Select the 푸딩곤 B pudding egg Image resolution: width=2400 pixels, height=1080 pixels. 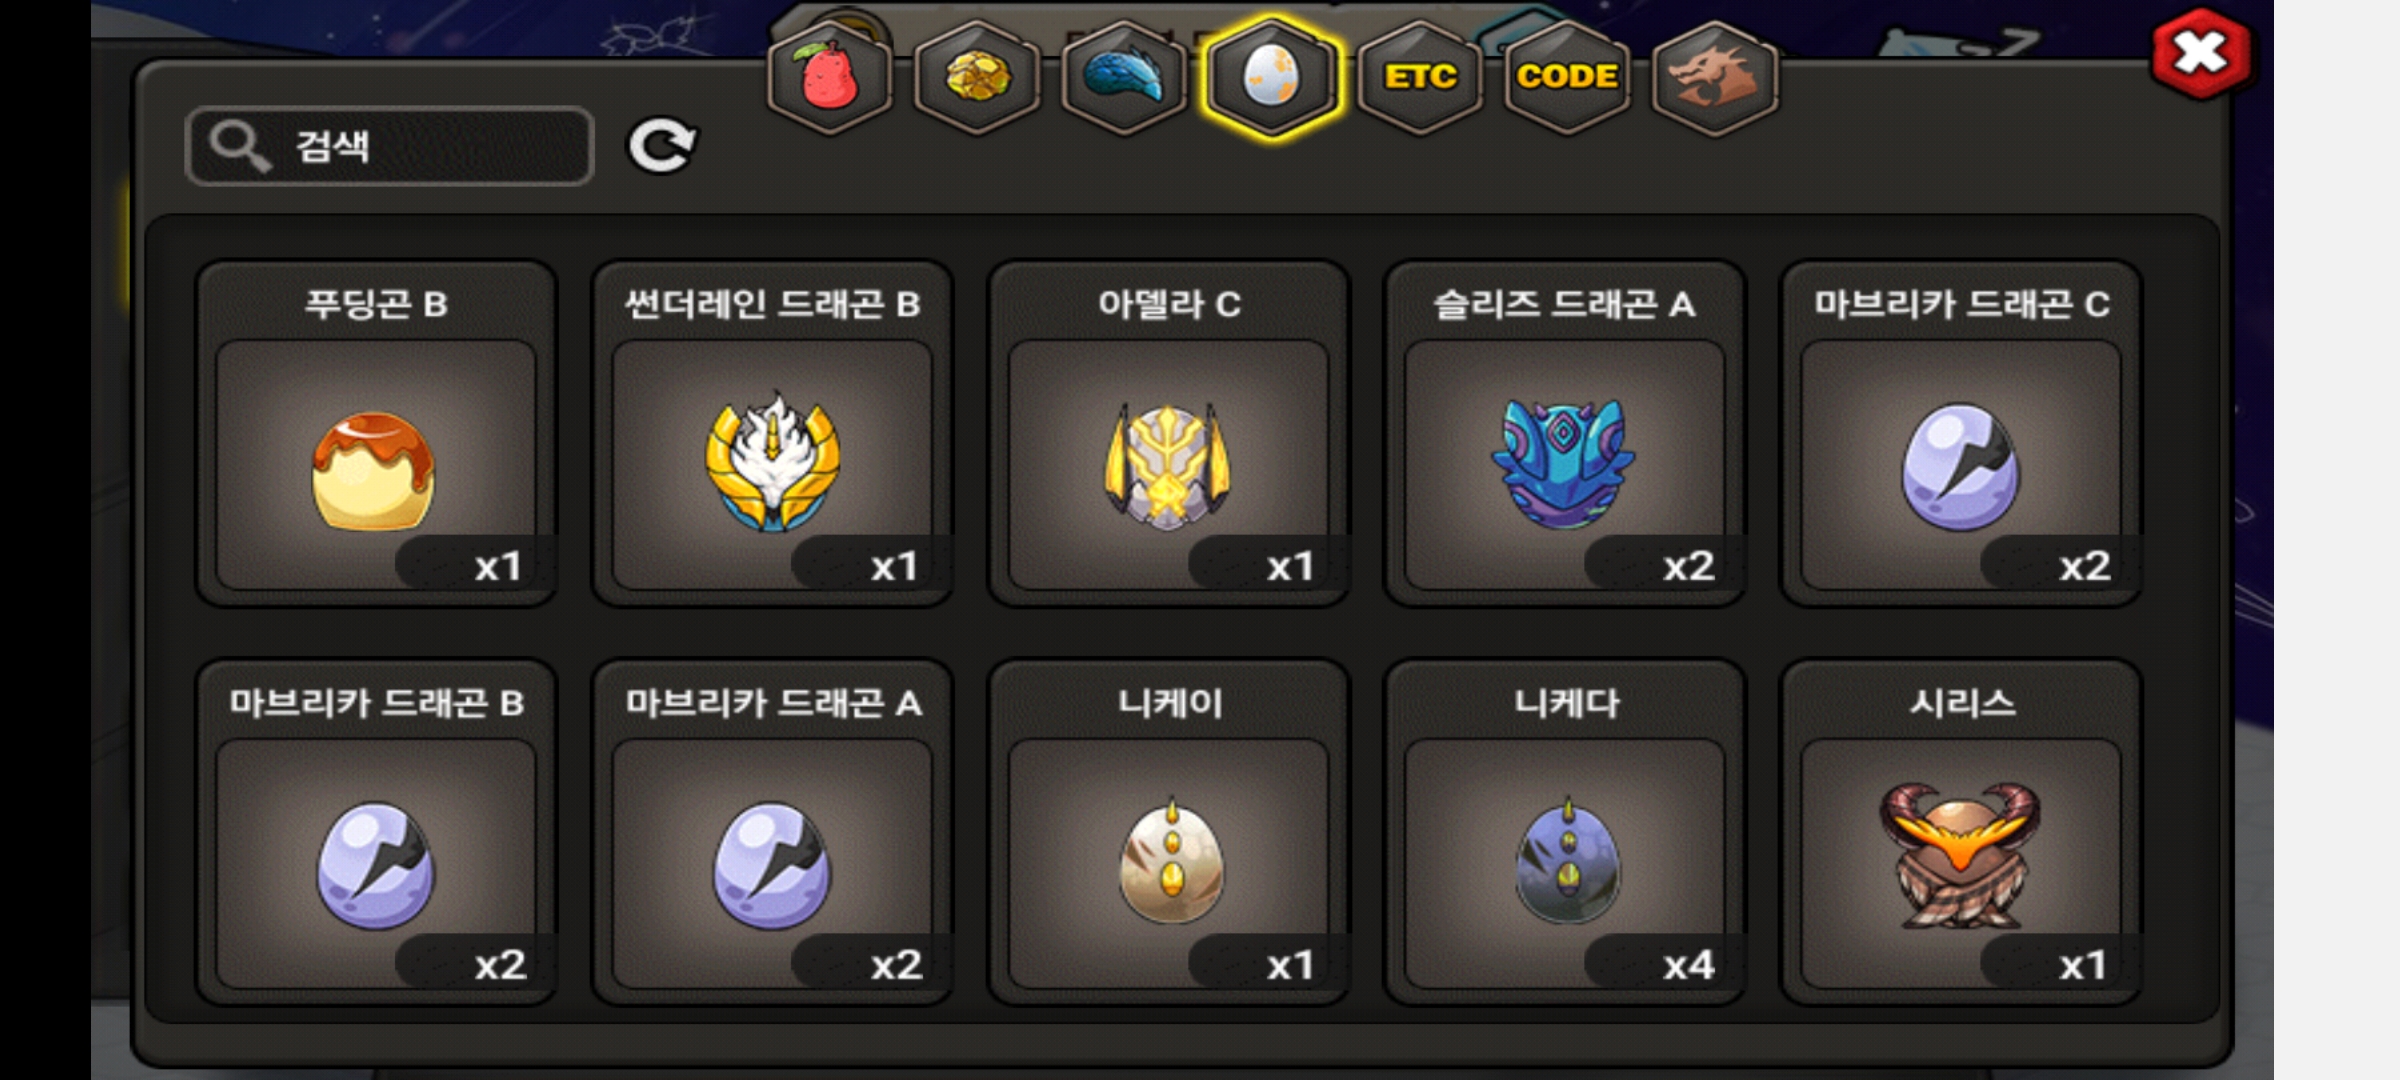376,434
